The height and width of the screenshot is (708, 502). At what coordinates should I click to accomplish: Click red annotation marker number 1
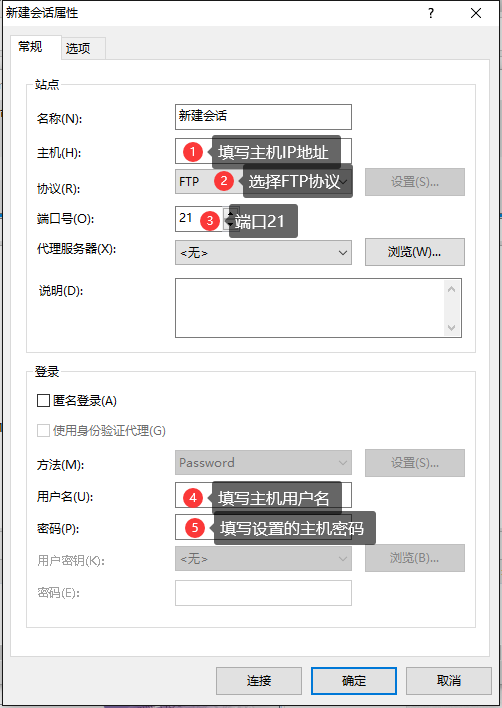(x=193, y=152)
